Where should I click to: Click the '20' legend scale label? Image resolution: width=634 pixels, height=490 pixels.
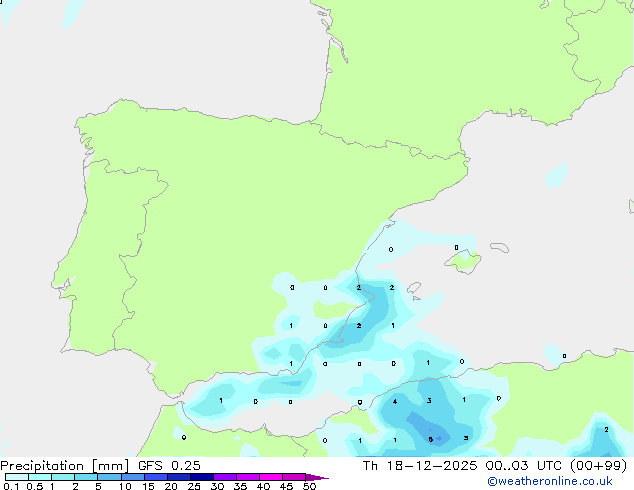pos(171,486)
